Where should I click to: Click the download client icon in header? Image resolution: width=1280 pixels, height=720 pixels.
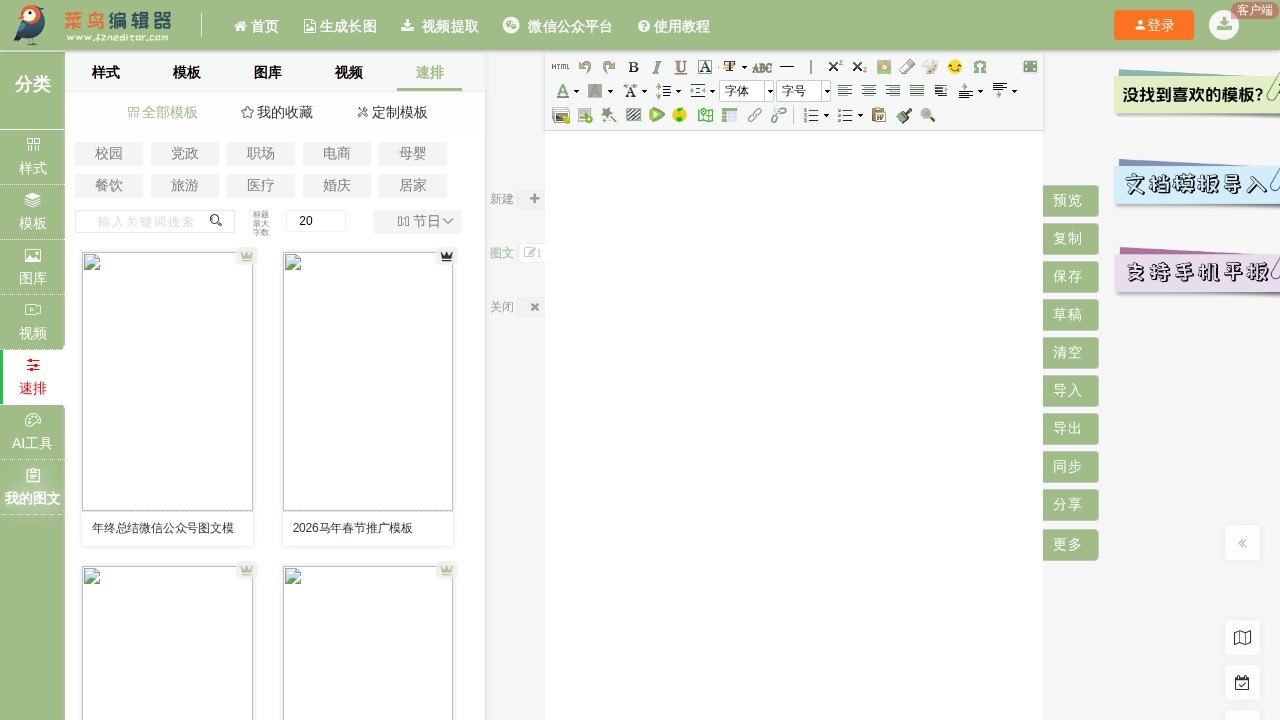pyautogui.click(x=1224, y=25)
